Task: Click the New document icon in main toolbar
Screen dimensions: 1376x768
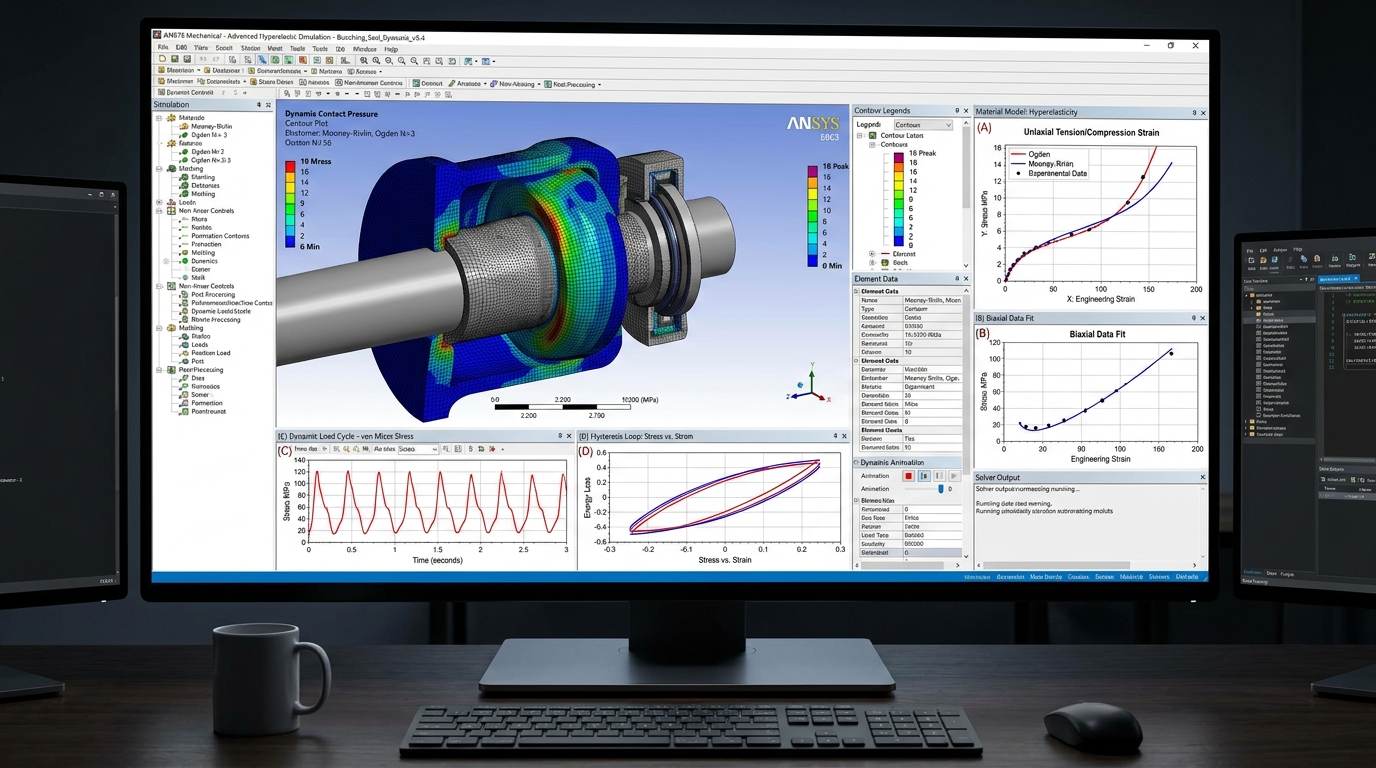Action: [162, 60]
